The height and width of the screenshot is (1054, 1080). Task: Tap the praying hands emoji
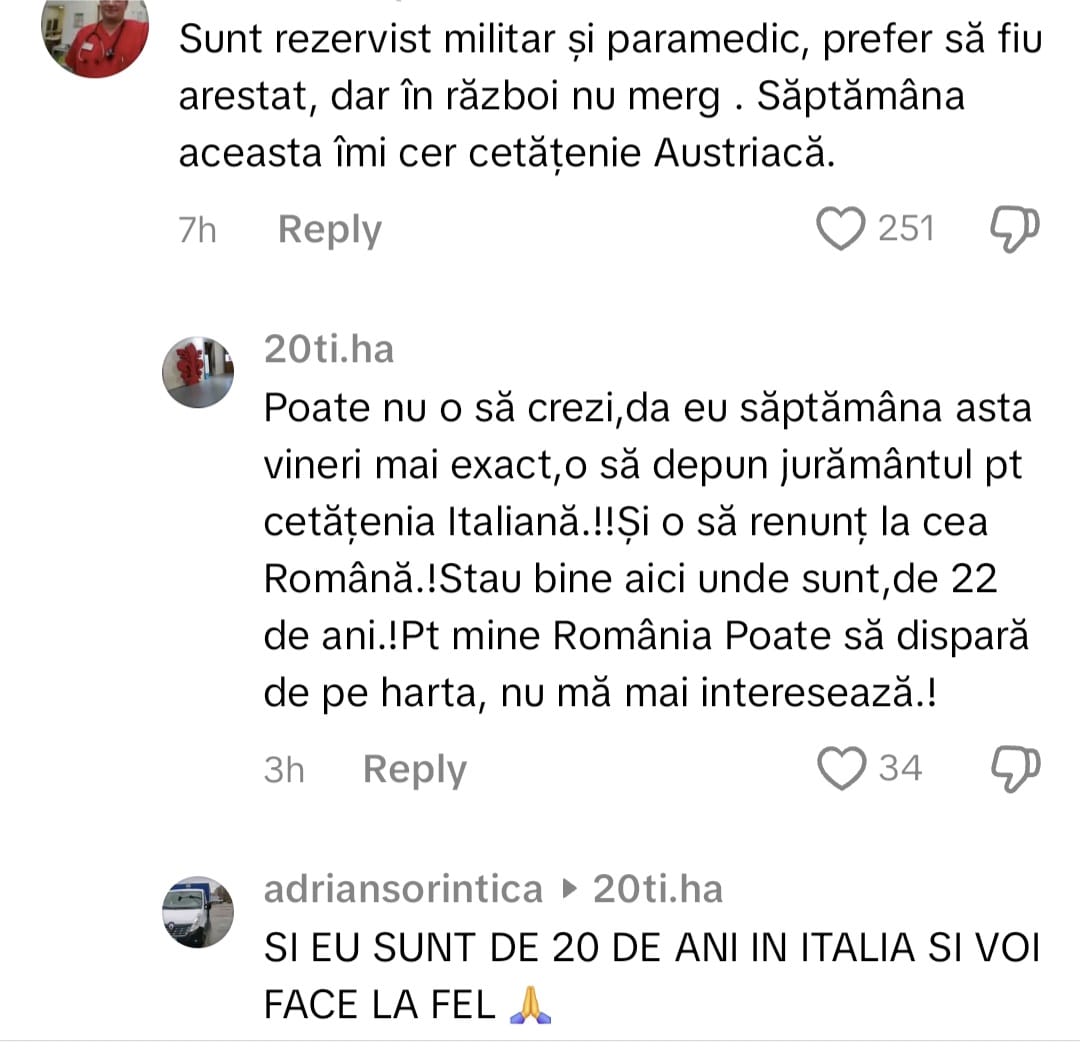[530, 1005]
